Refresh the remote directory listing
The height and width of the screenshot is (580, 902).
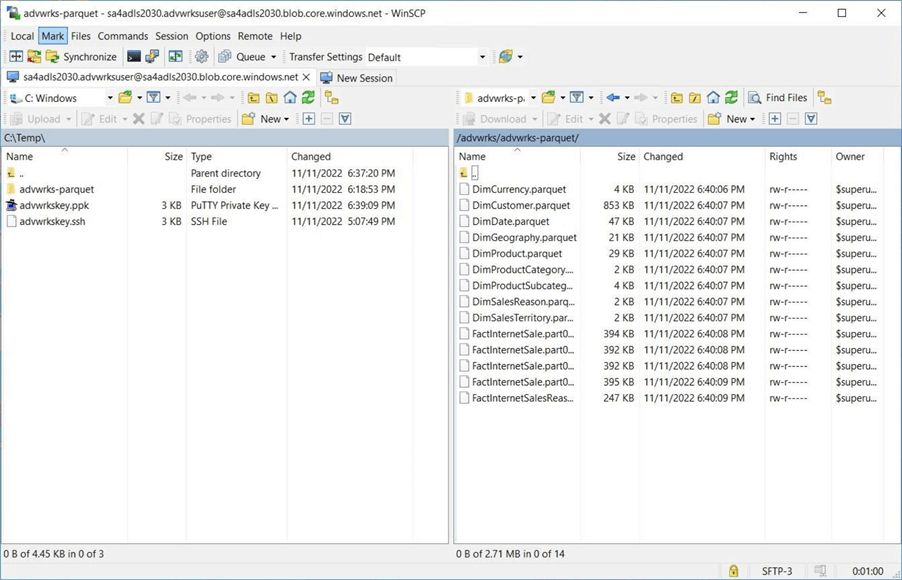[731, 98]
